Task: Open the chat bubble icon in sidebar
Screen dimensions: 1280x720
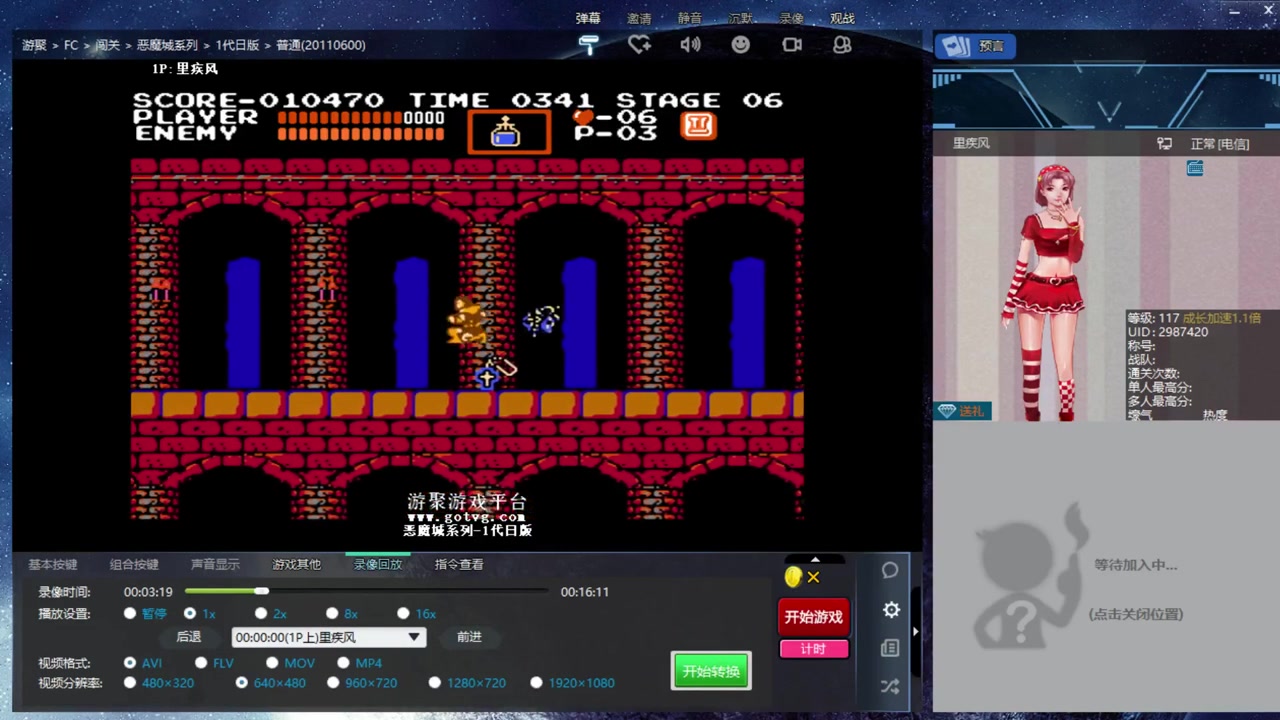Action: [890, 570]
